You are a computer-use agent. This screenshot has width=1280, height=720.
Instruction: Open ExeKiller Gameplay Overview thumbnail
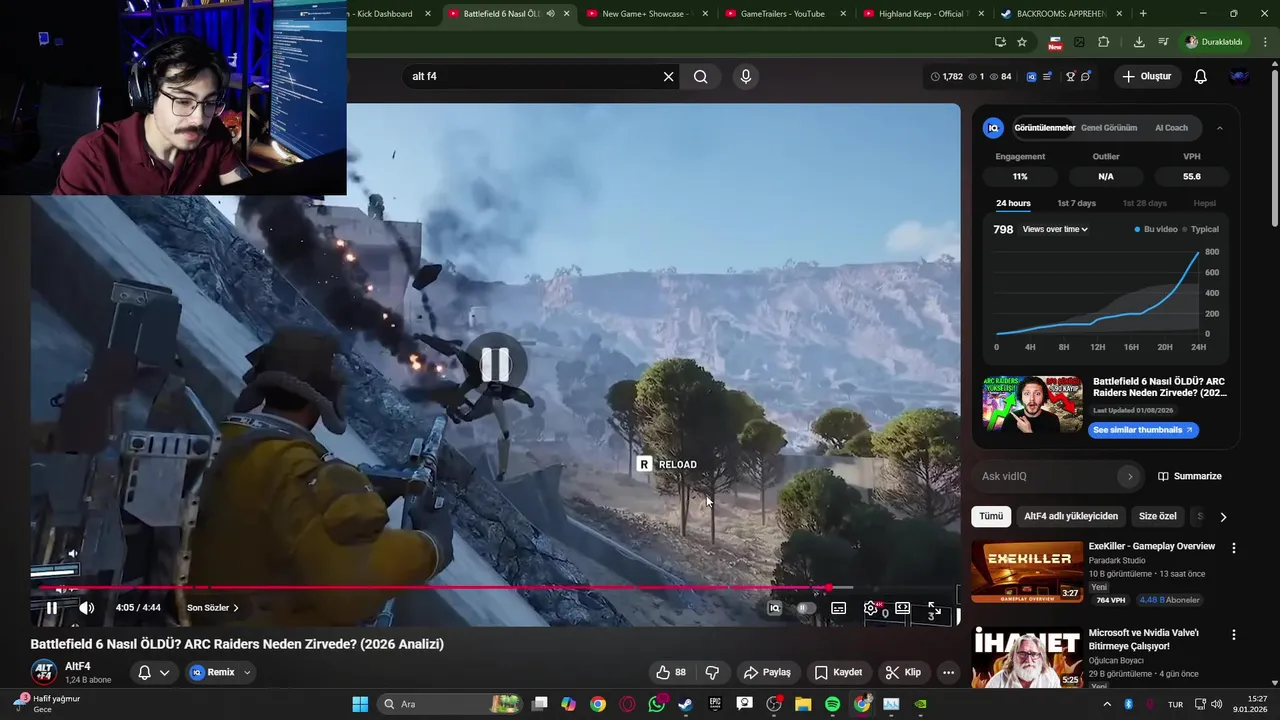pos(1027,572)
